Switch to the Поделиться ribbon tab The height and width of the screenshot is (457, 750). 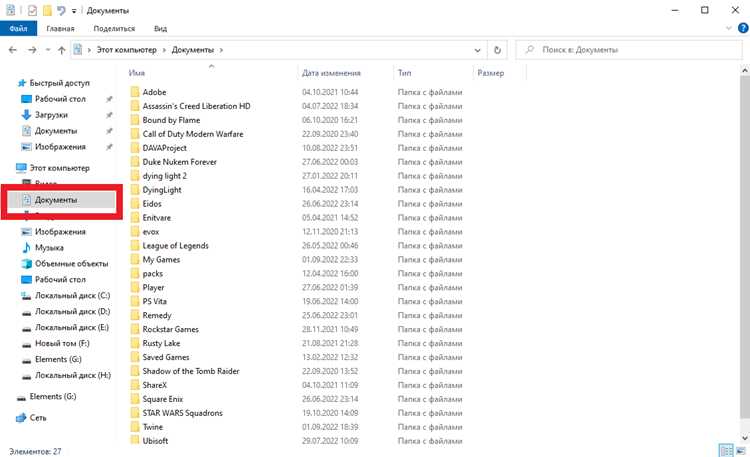click(114, 29)
